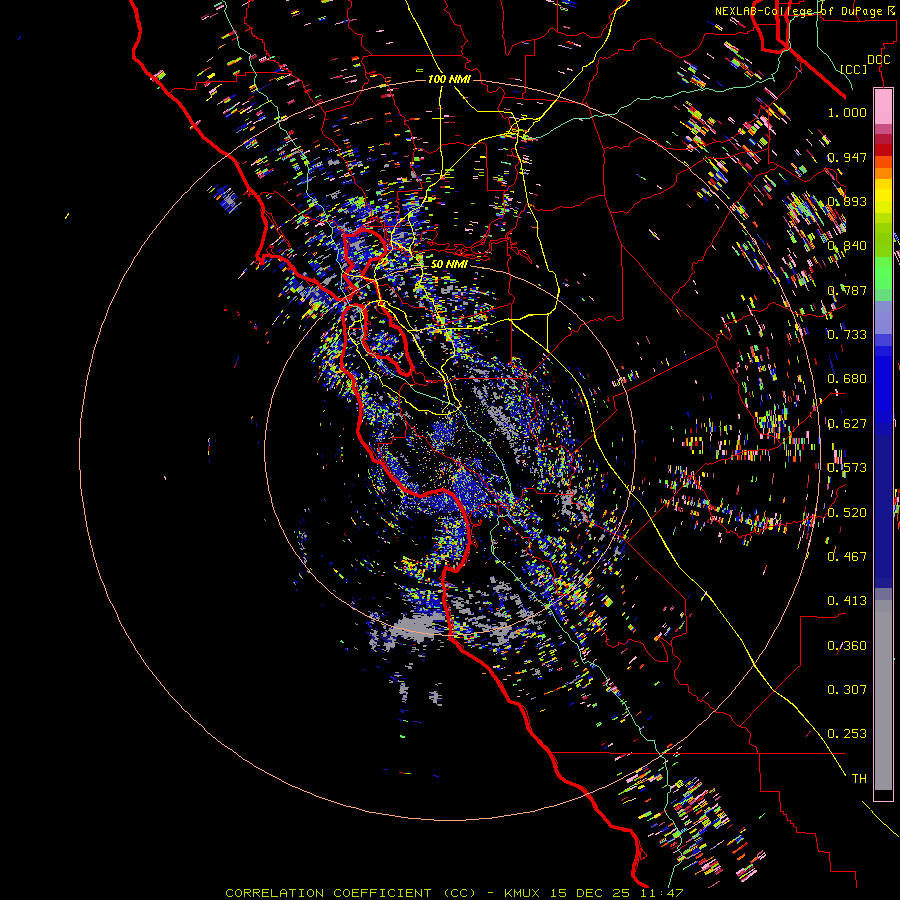Click the 100 NMI range ring label
The width and height of the screenshot is (900, 900).
pyautogui.click(x=449, y=79)
